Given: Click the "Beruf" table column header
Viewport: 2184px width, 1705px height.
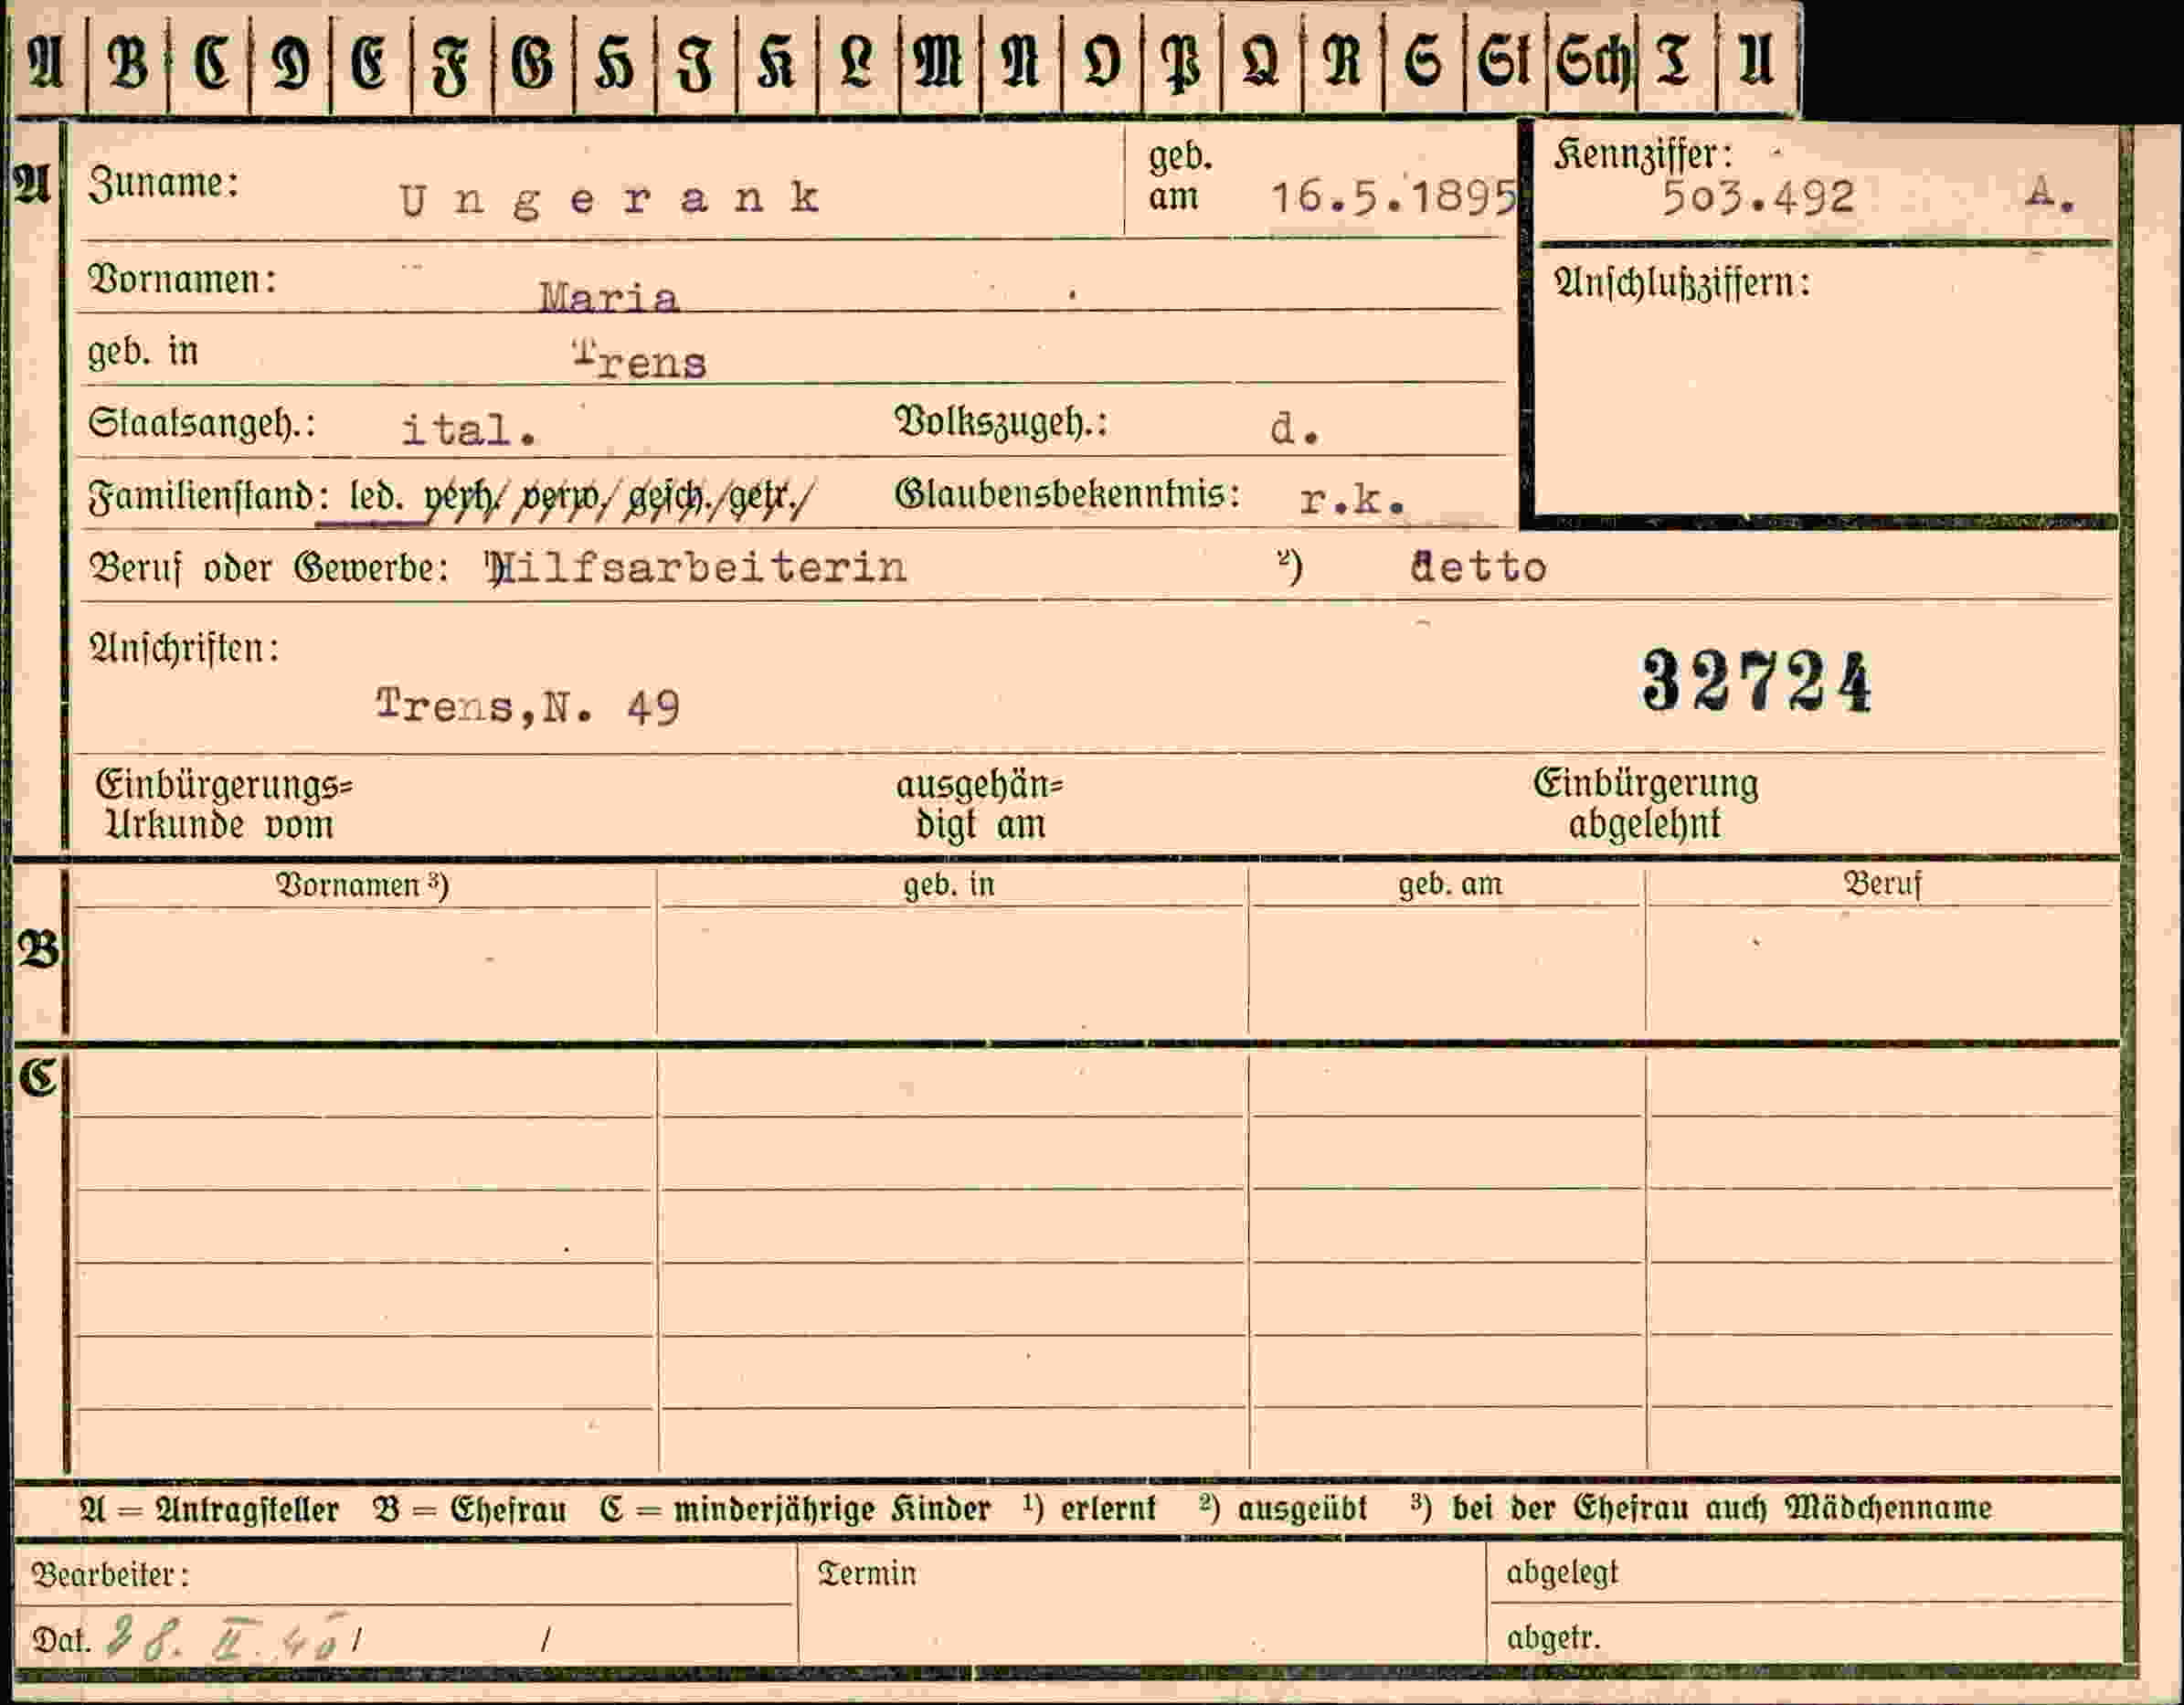Looking at the screenshot, I should 1883,884.
